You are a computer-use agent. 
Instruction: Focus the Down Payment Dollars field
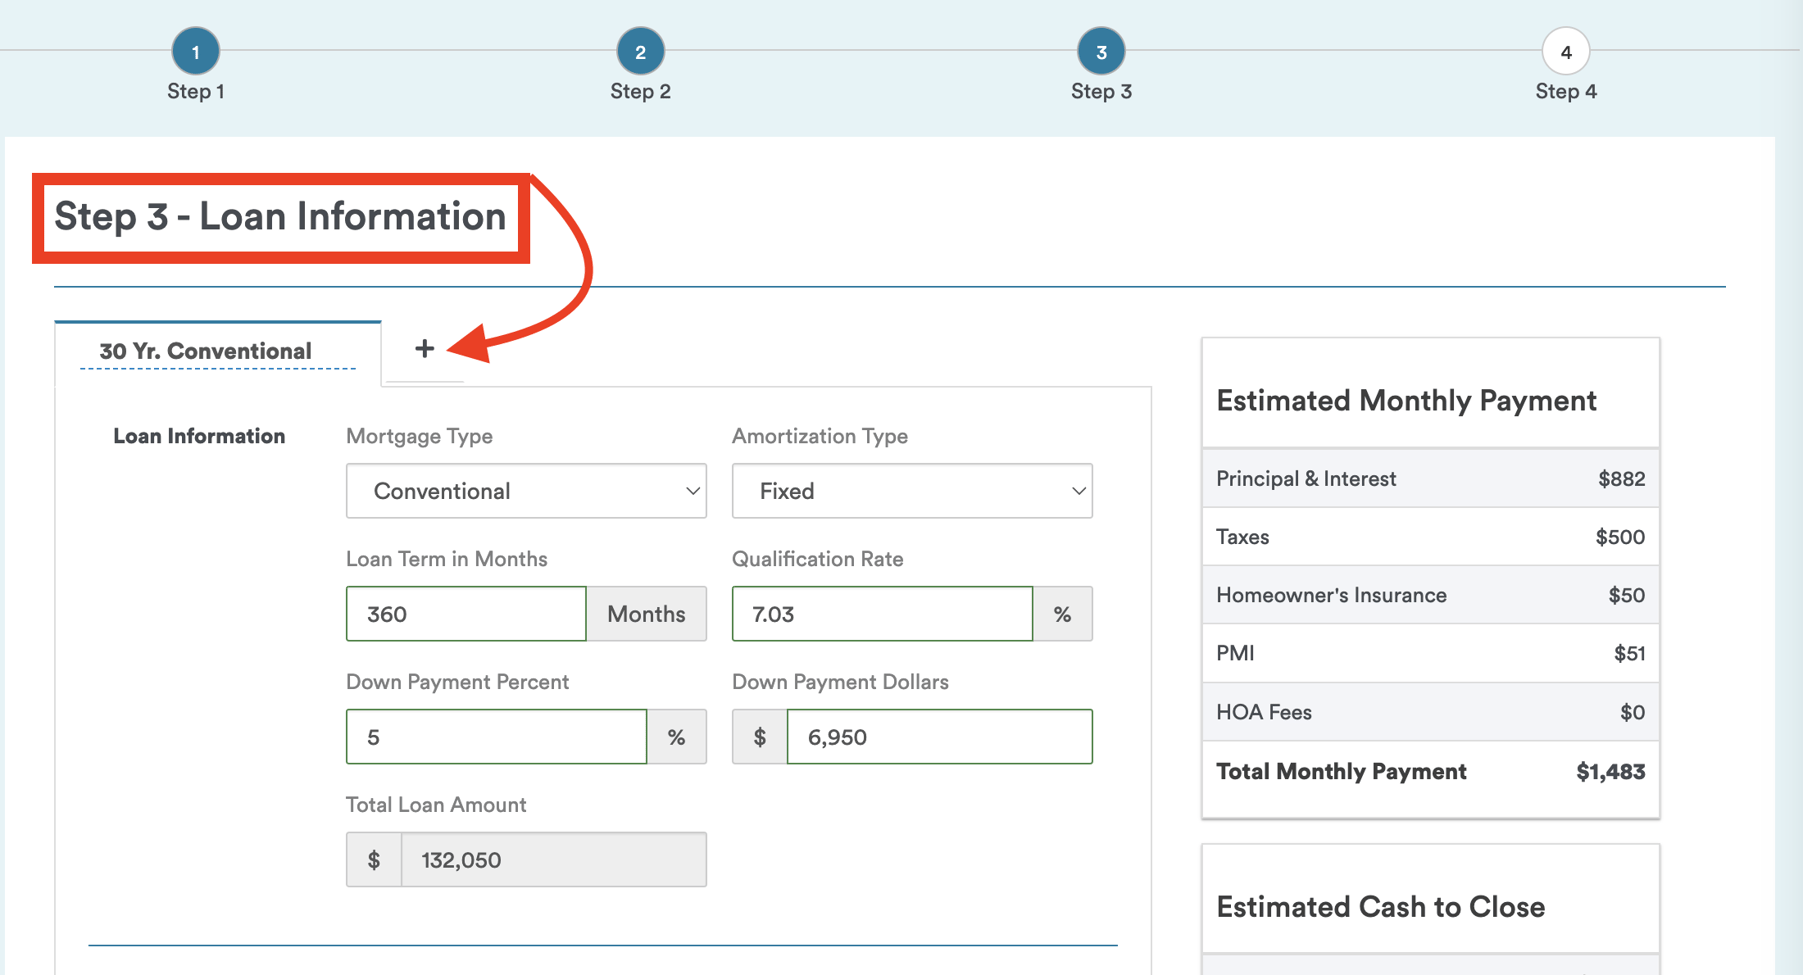[x=940, y=737]
